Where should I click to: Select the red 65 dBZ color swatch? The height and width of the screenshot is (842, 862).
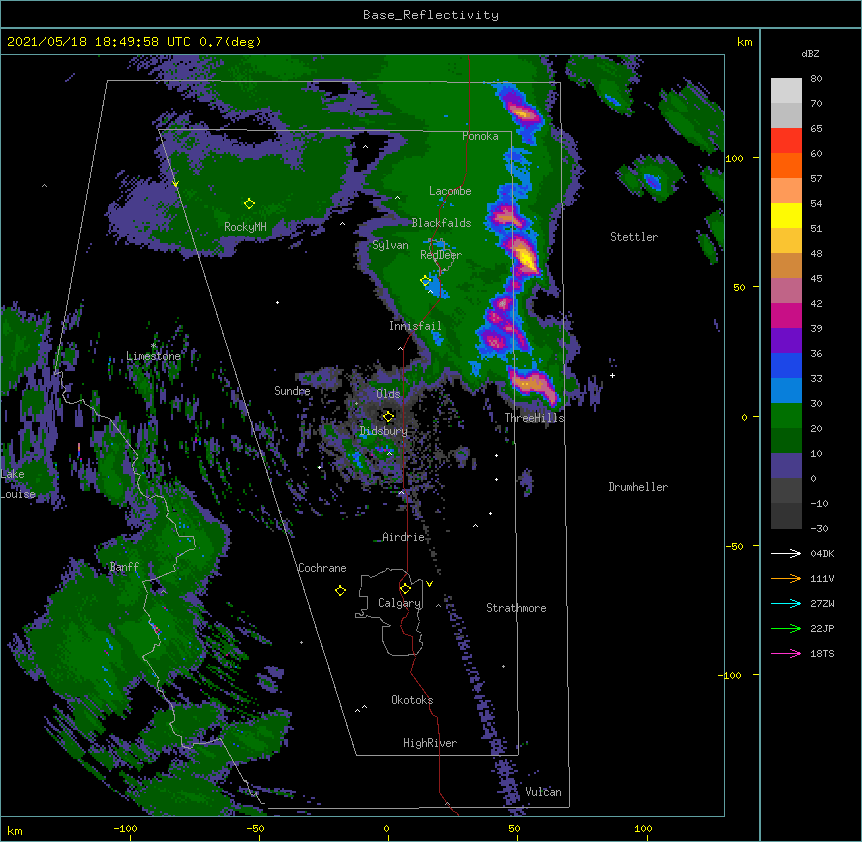point(786,141)
